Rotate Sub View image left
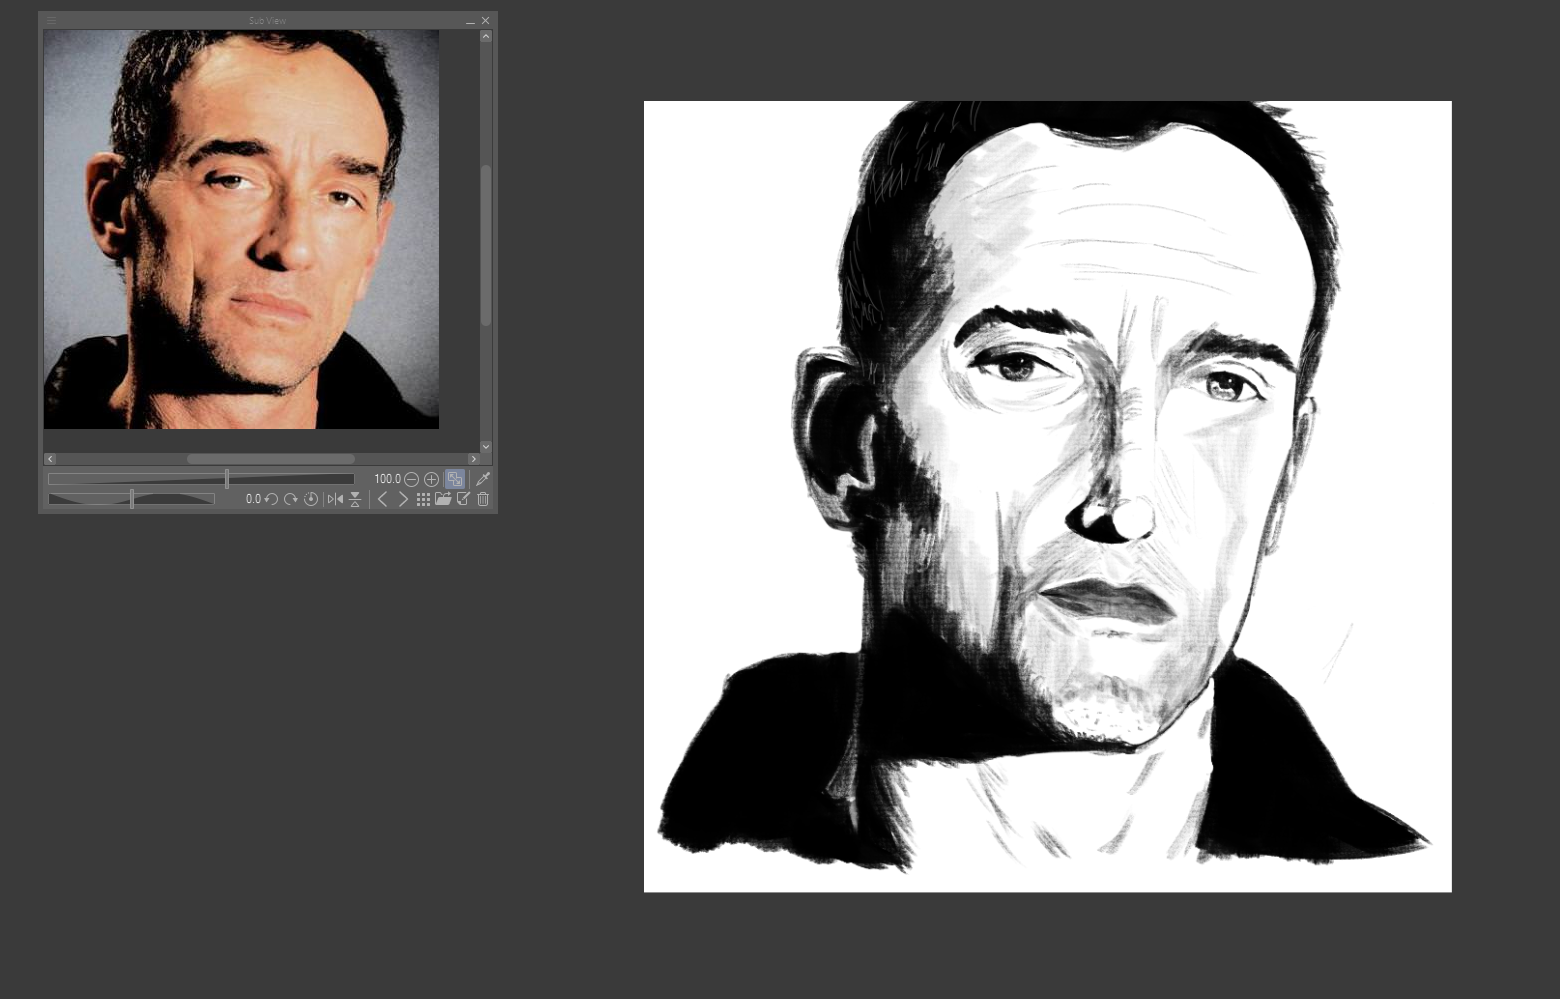 click(x=271, y=499)
